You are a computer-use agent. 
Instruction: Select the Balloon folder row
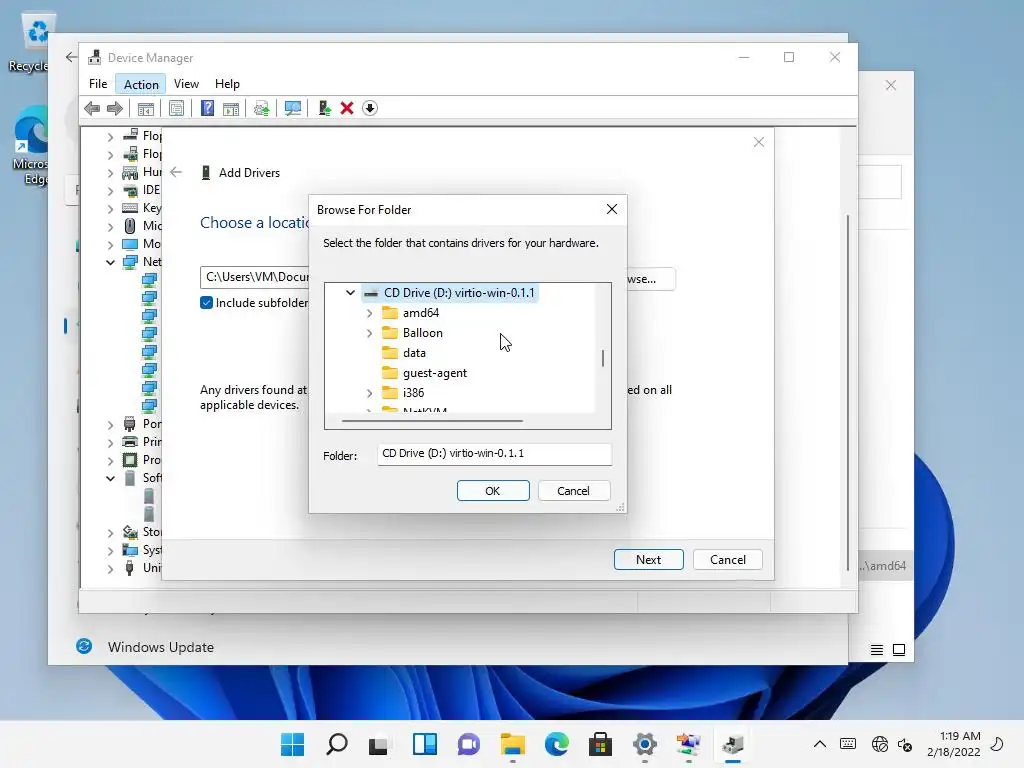click(x=423, y=333)
